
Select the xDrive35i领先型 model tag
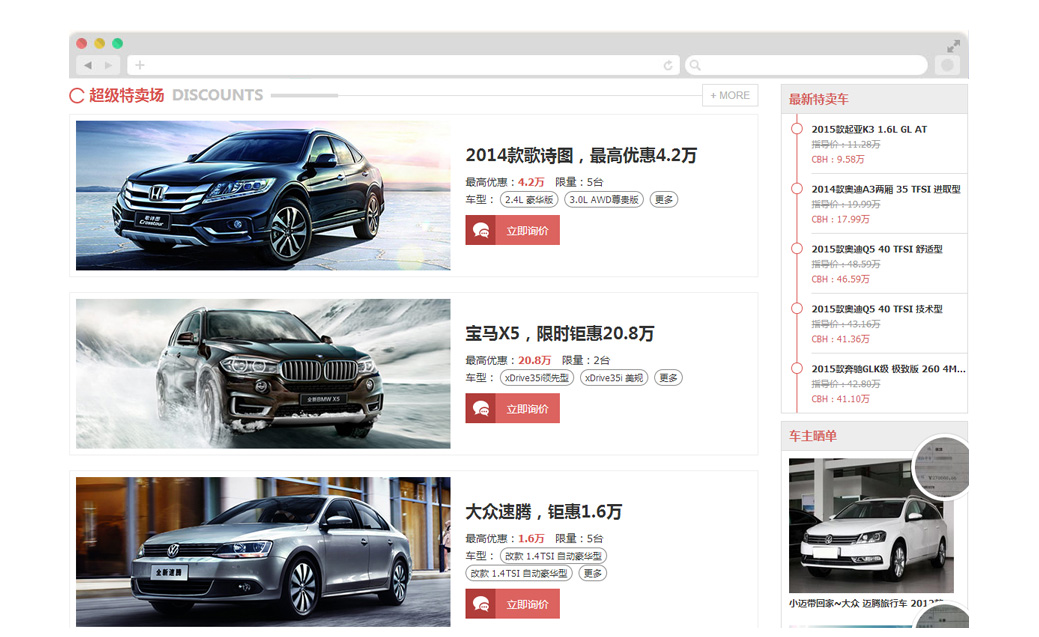[x=537, y=378]
